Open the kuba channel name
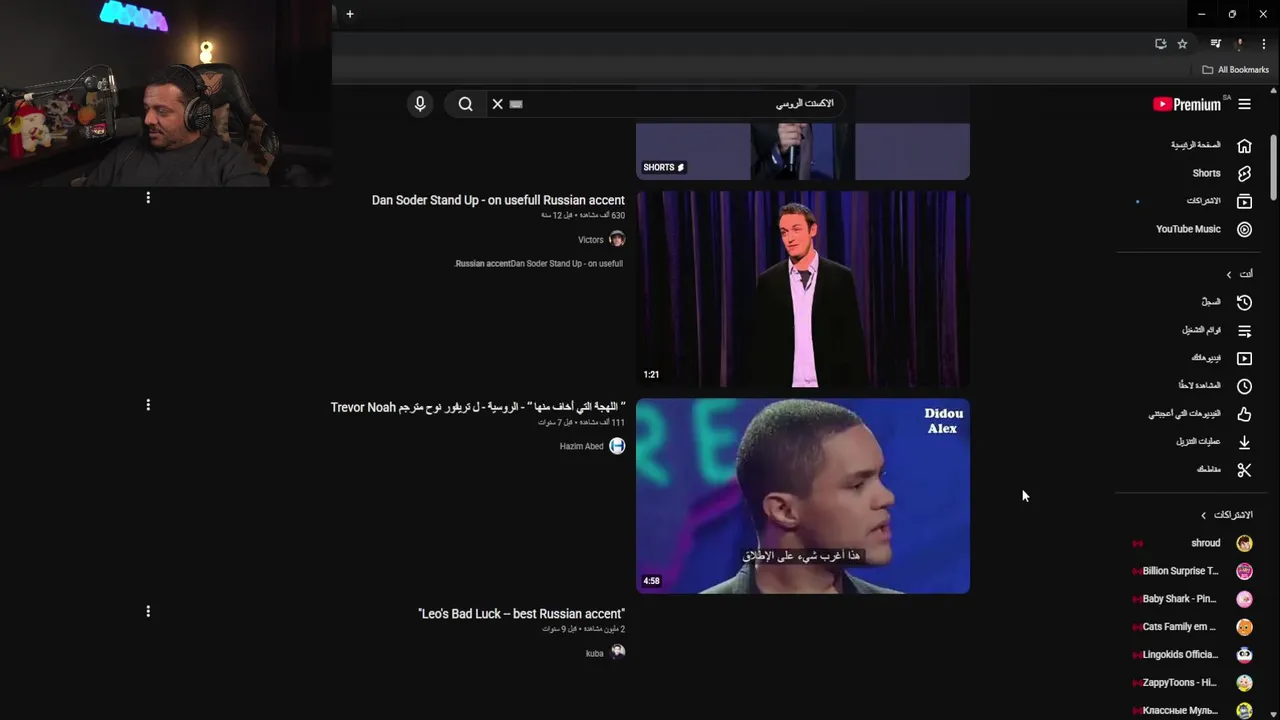Screen dimensions: 1280x720 (x=595, y=654)
